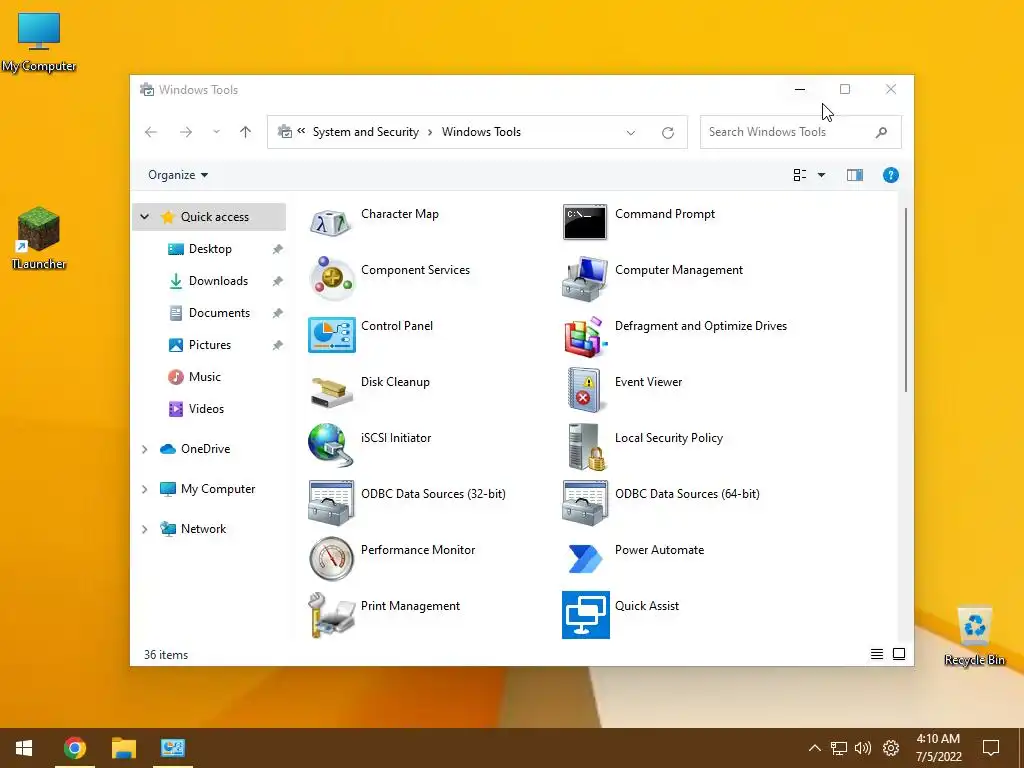
Task: Select My Computer desktop shortcut
Action: coord(39,42)
